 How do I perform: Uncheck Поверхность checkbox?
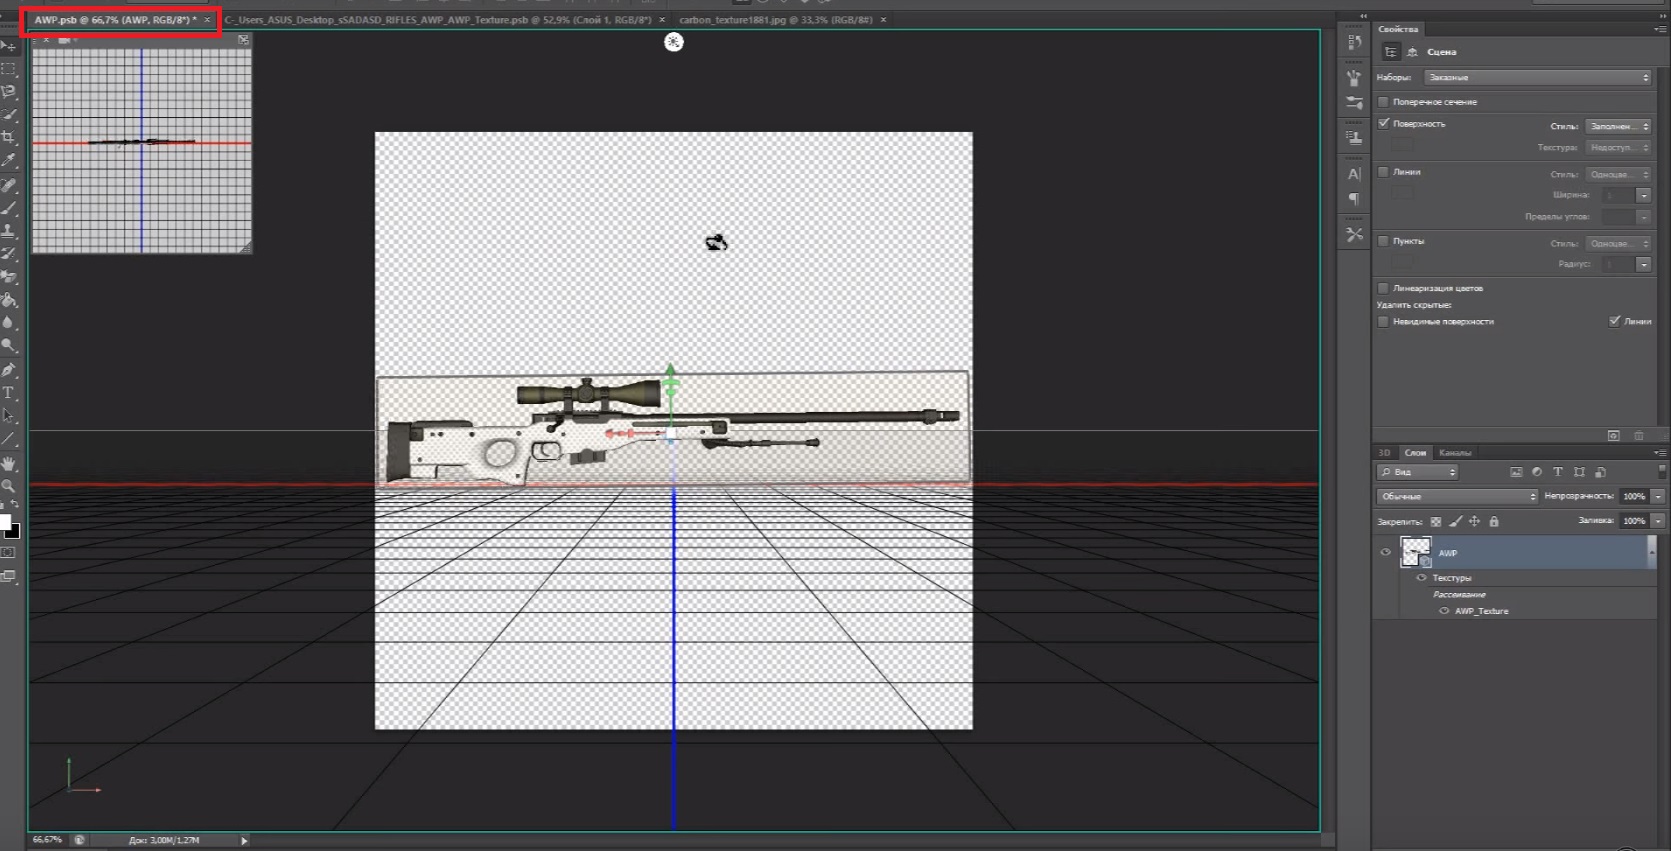click(1384, 123)
